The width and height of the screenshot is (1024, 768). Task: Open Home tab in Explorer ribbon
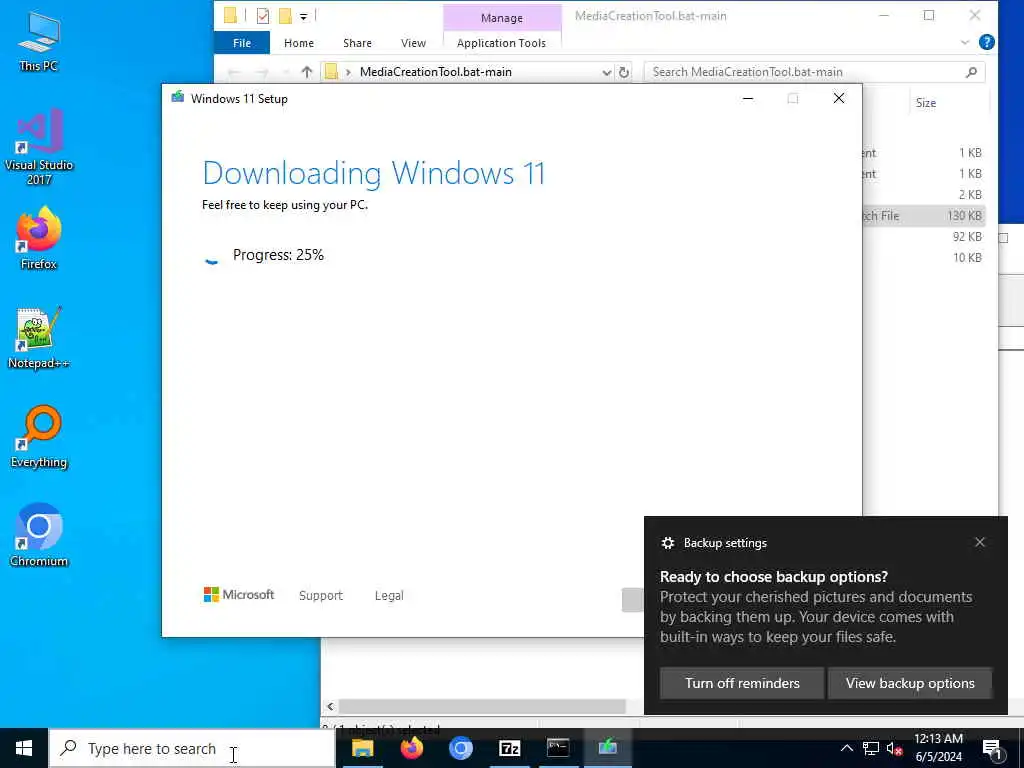click(298, 43)
